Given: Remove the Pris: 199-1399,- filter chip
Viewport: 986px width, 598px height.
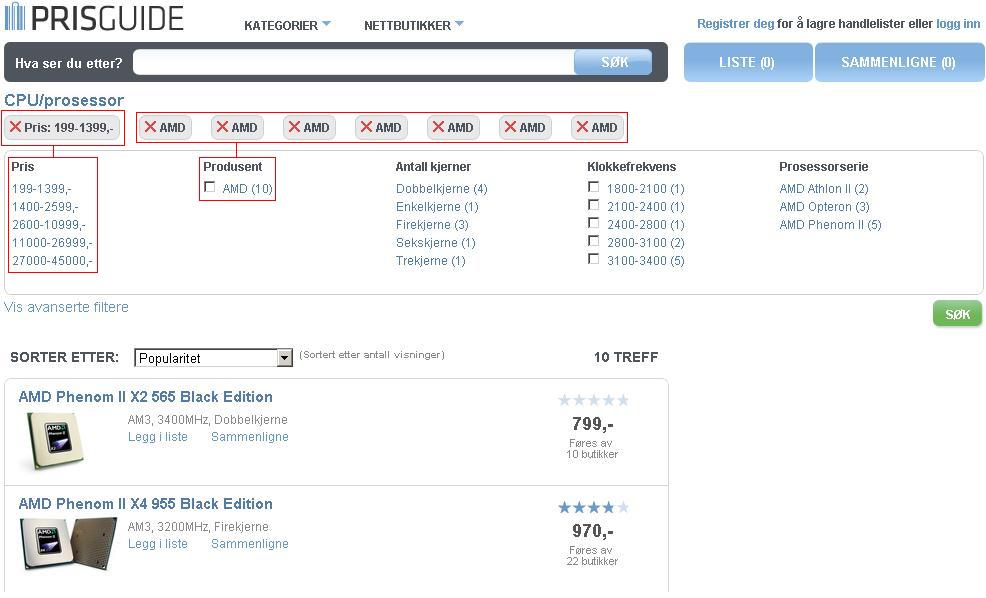Looking at the screenshot, I should point(62,128).
